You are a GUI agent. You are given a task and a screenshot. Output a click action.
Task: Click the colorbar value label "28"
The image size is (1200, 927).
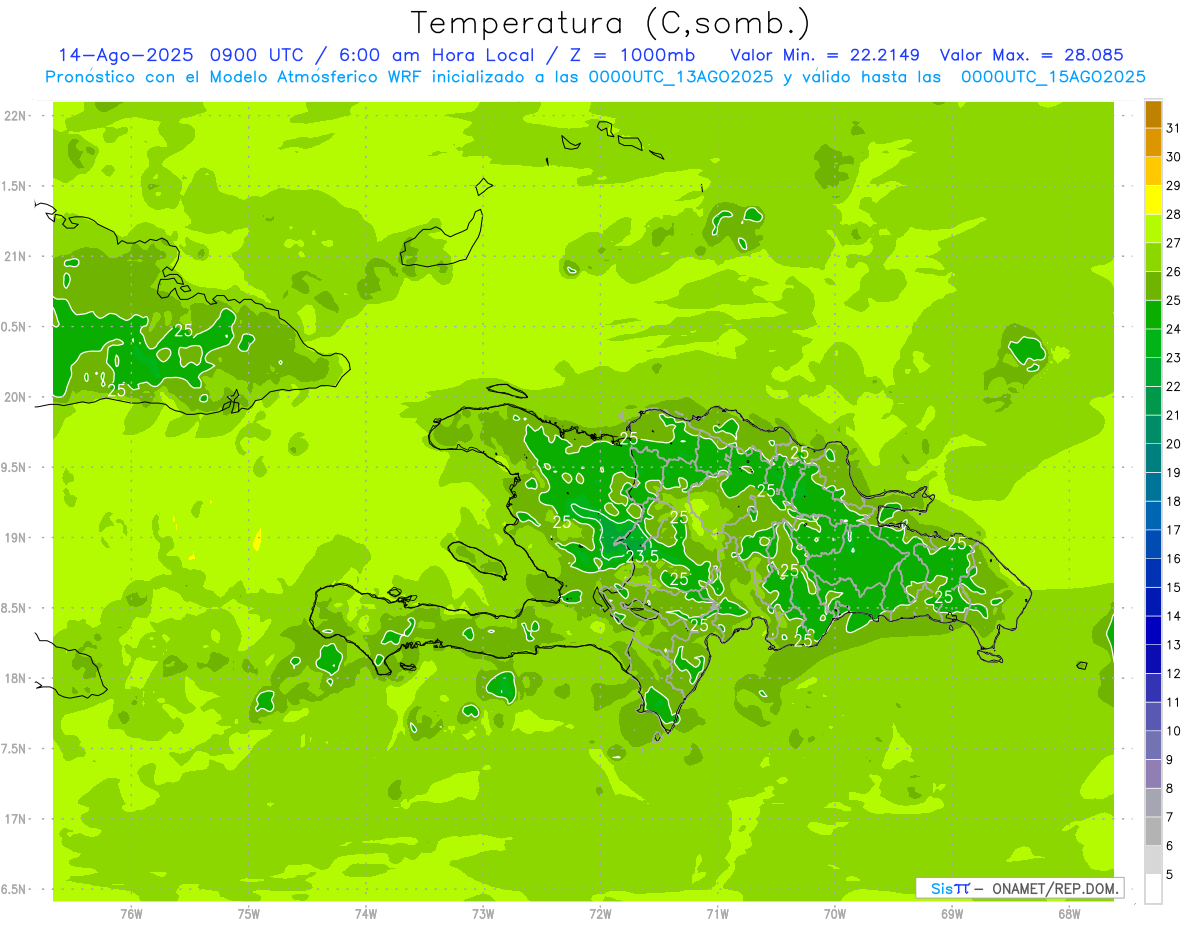1174,214
